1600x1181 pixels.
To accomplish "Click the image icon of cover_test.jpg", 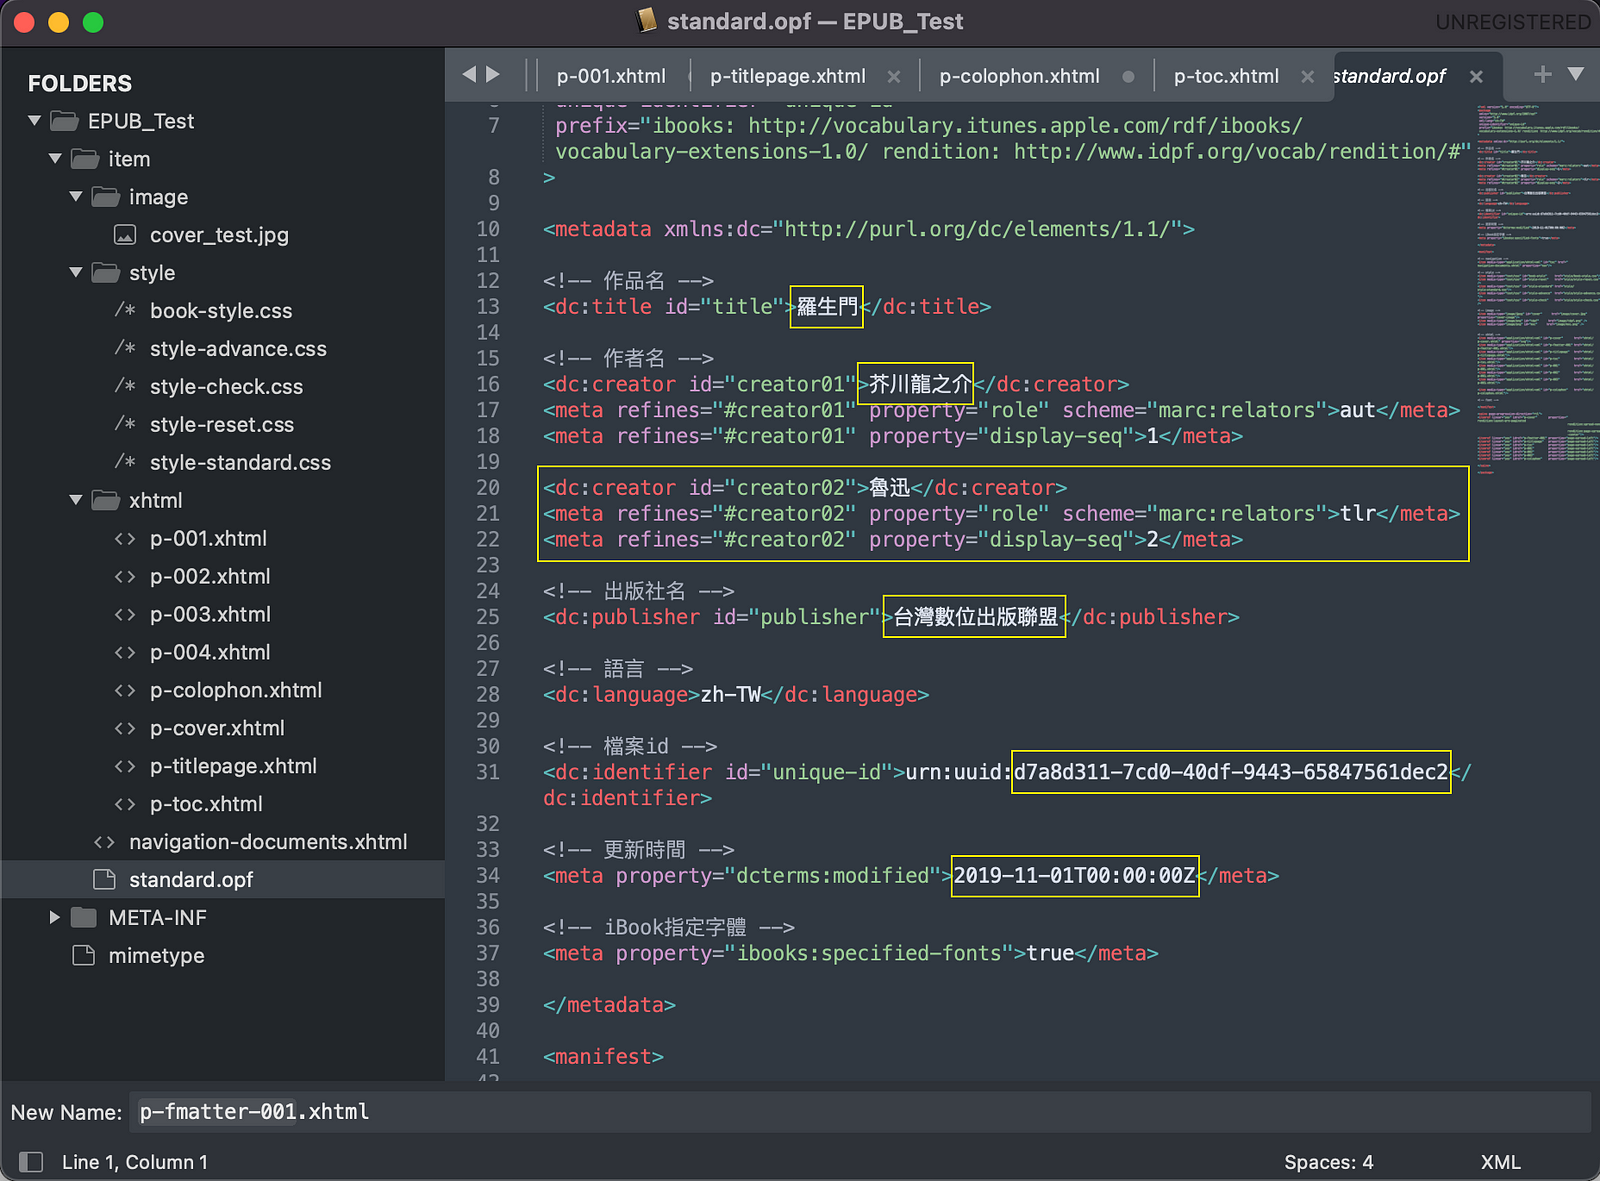I will point(125,235).
